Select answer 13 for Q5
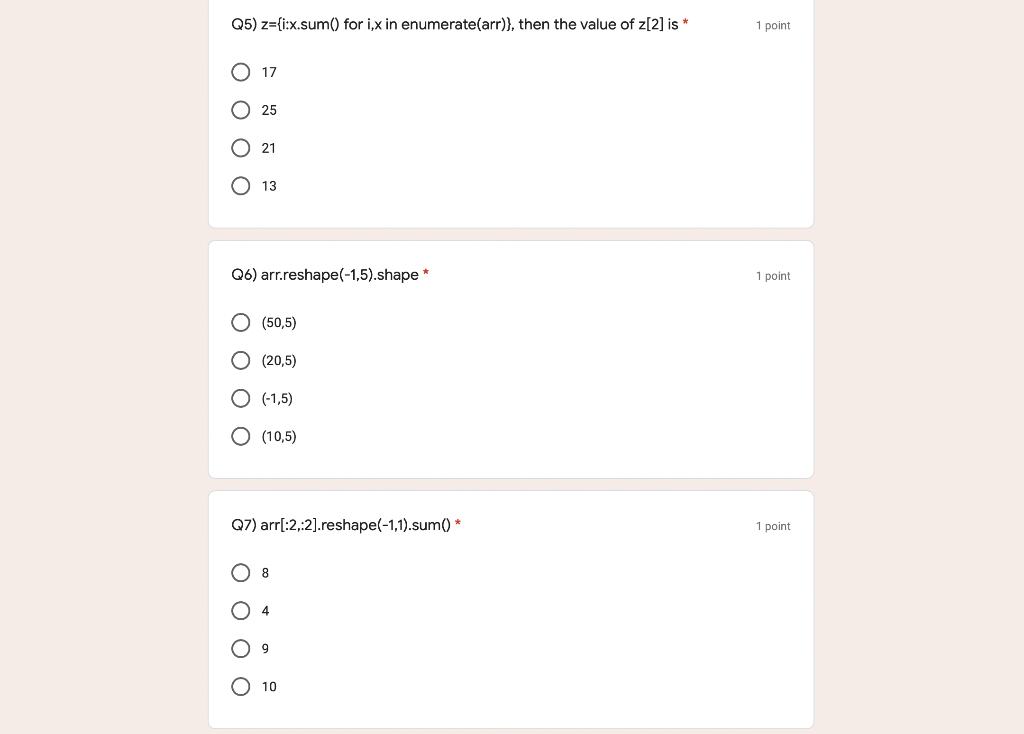The height and width of the screenshot is (734, 1024). [x=241, y=186]
